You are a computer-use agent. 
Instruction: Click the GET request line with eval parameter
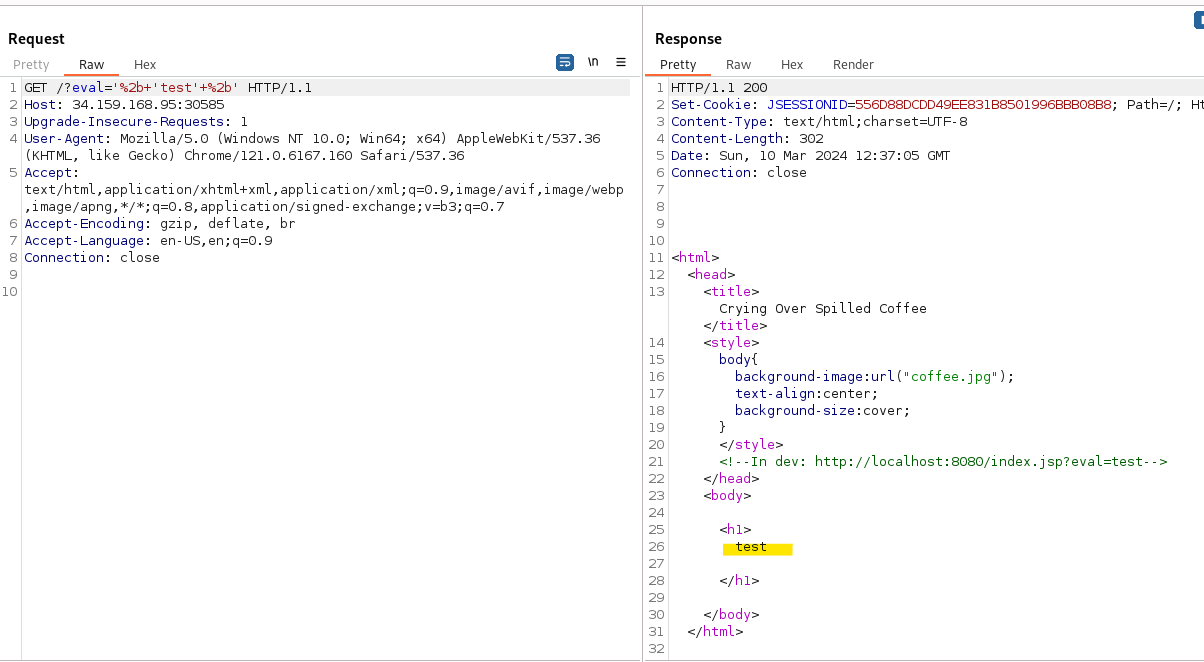[168, 88]
